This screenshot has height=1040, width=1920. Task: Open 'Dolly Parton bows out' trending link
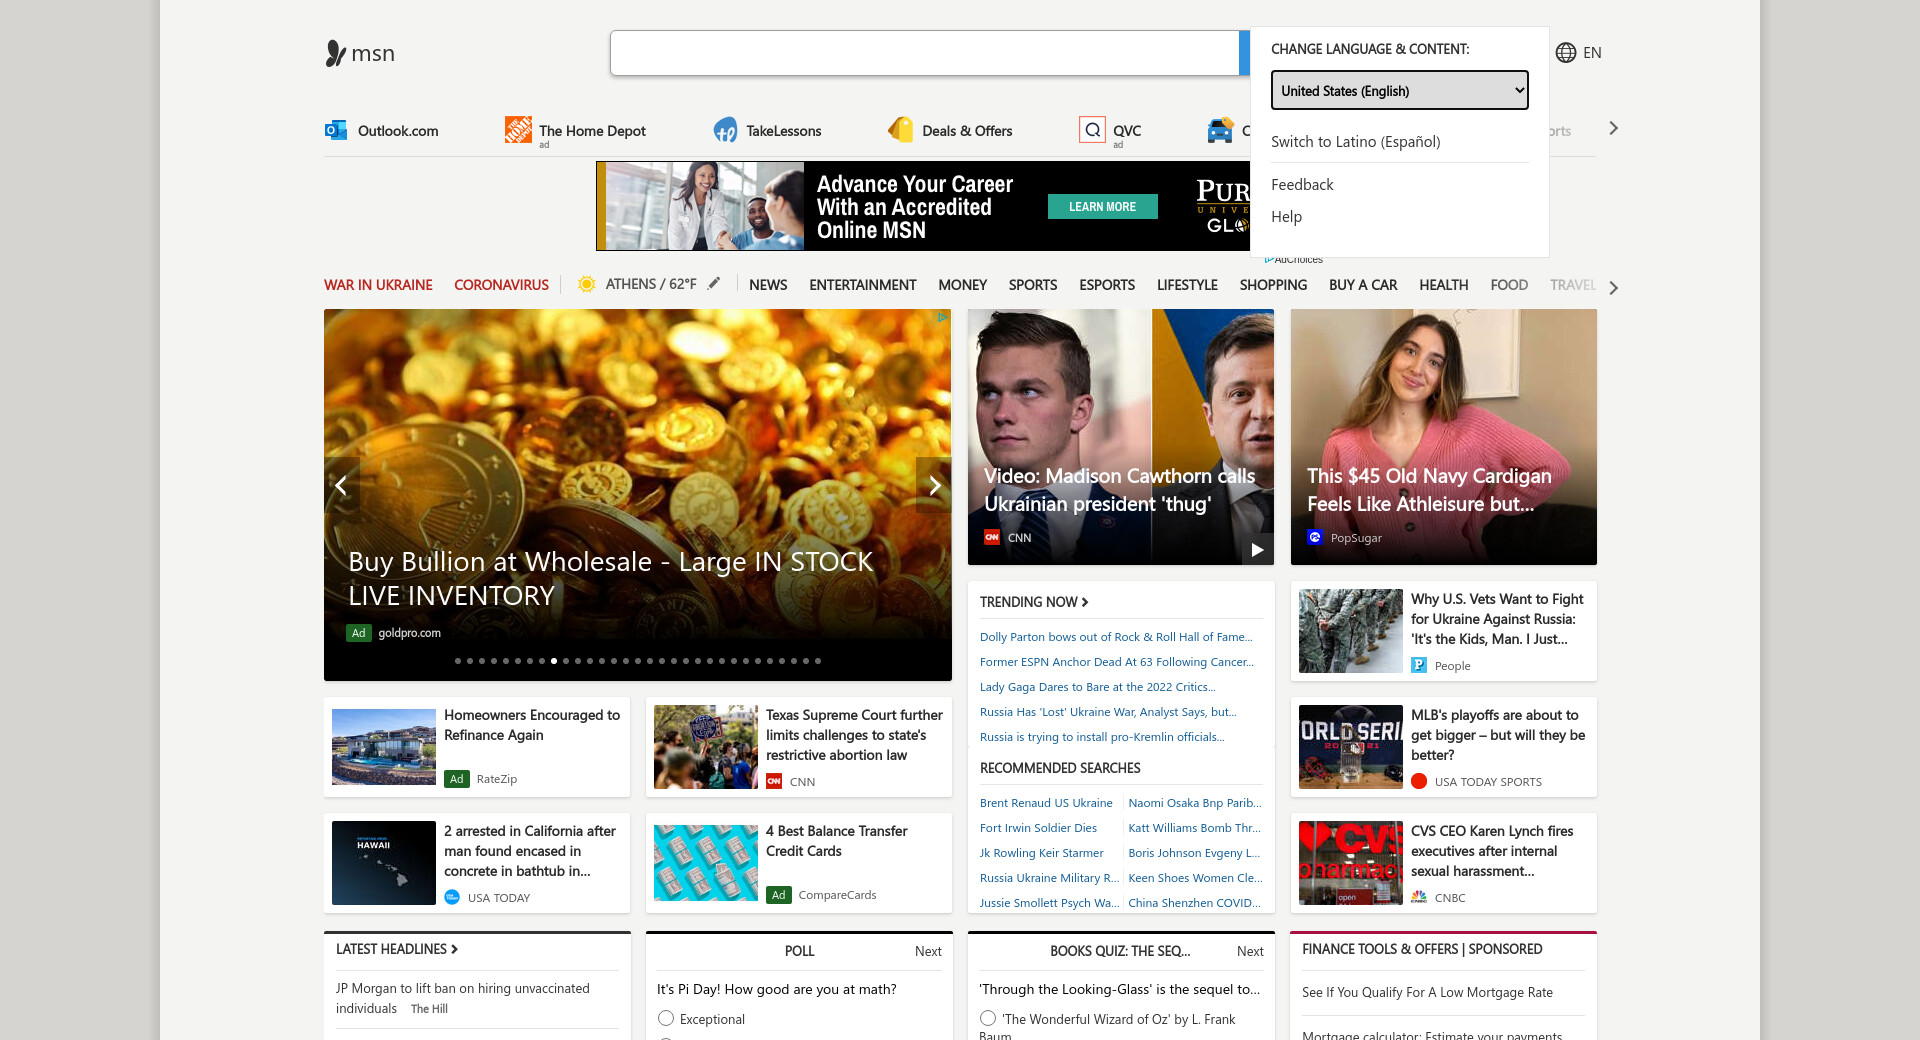[1116, 637]
